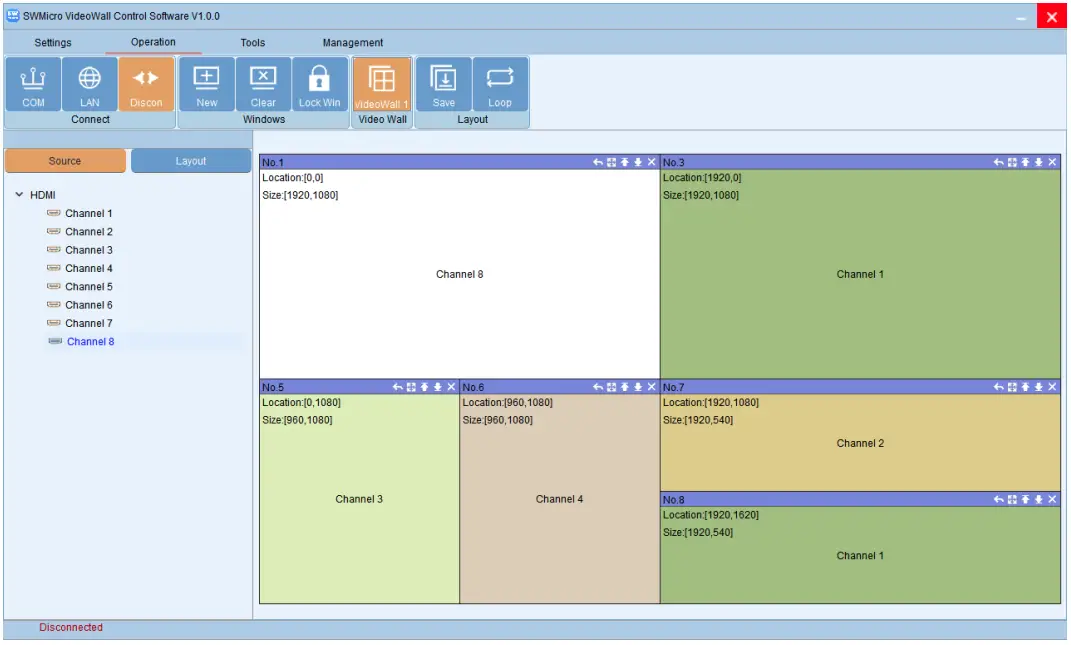Image resolution: width=1071 pixels, height=645 pixels.
Task: Select the No.1 window showing Channel 8
Action: (x=460, y=274)
